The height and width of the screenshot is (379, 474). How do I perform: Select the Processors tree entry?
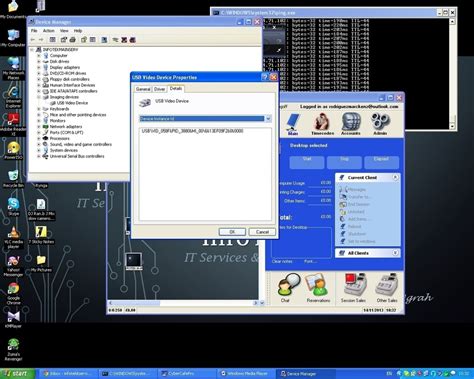coord(60,138)
